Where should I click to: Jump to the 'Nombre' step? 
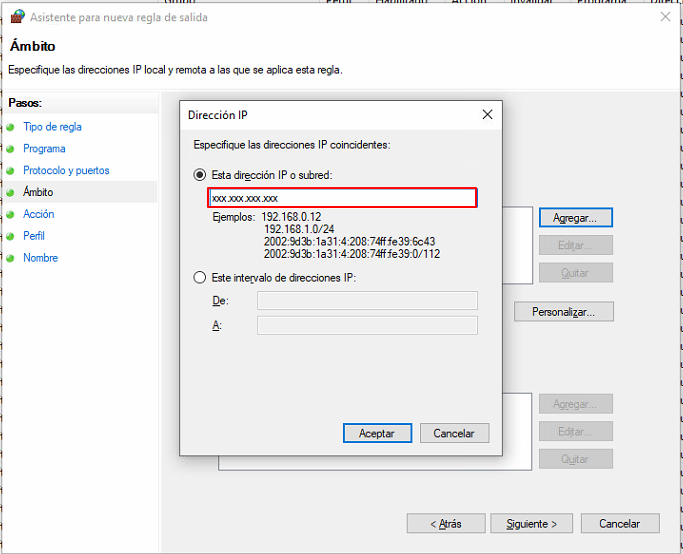tap(41, 257)
